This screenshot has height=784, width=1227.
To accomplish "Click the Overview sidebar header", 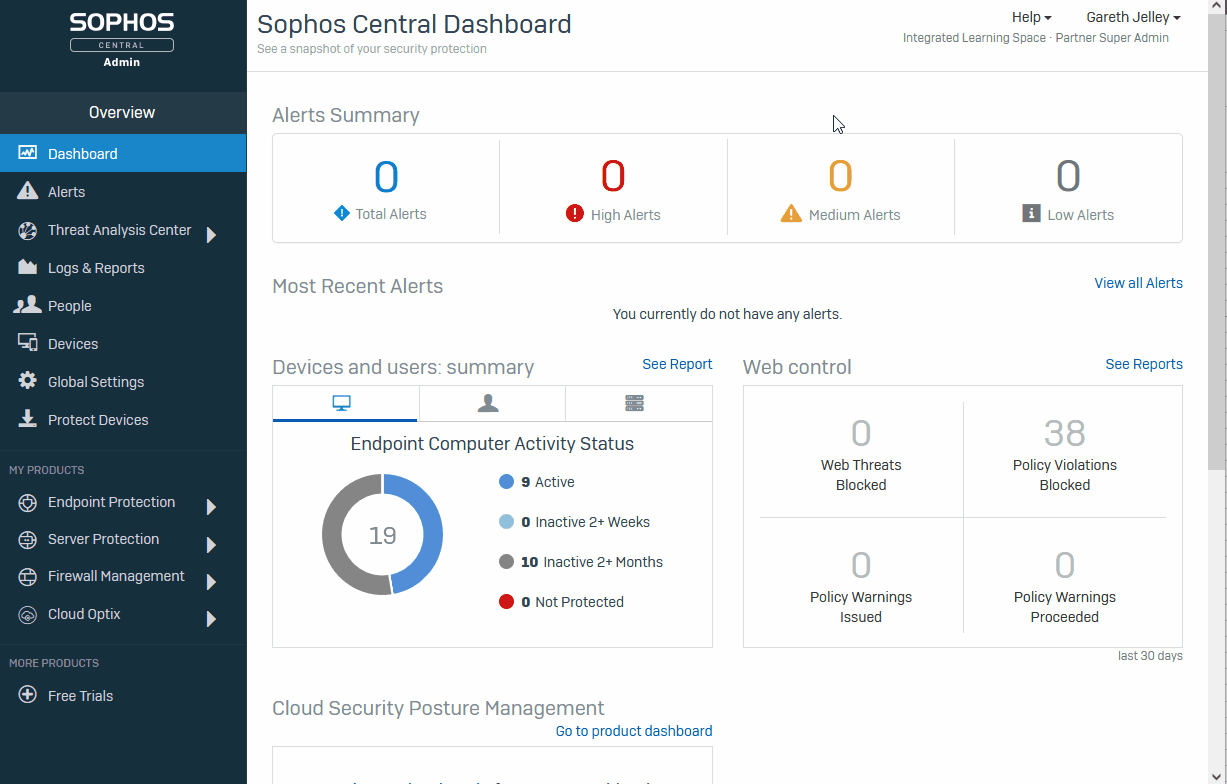I will [x=122, y=112].
